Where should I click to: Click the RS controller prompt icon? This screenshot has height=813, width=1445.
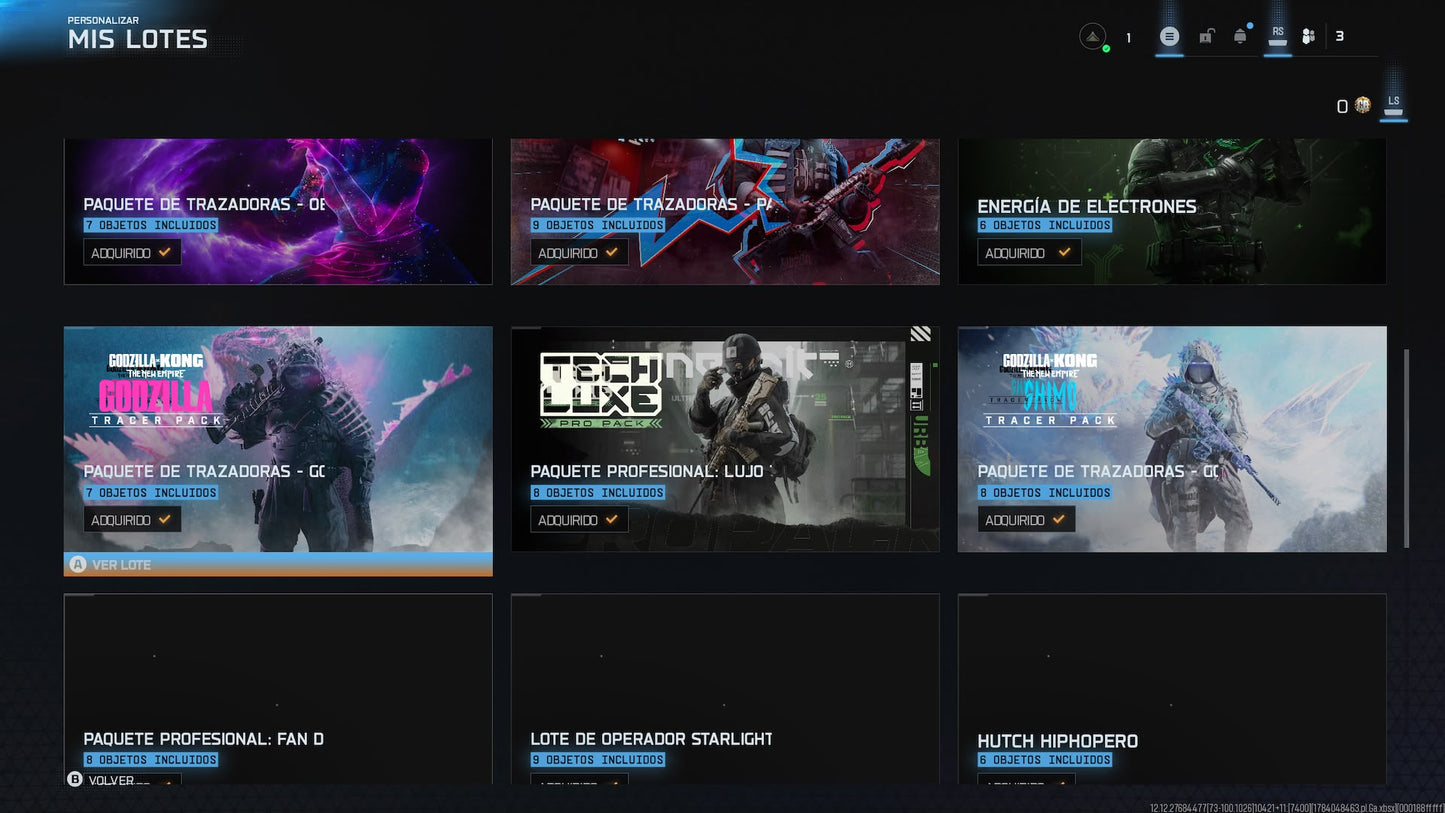click(1278, 36)
